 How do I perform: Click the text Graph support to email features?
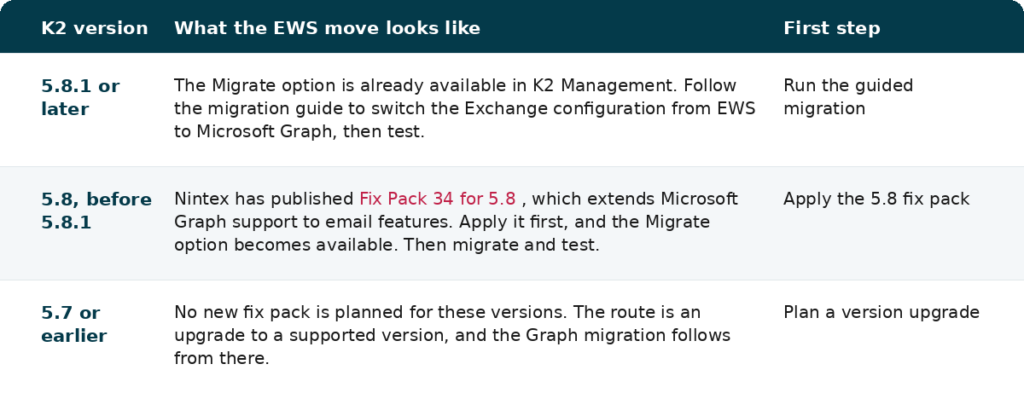(x=313, y=222)
